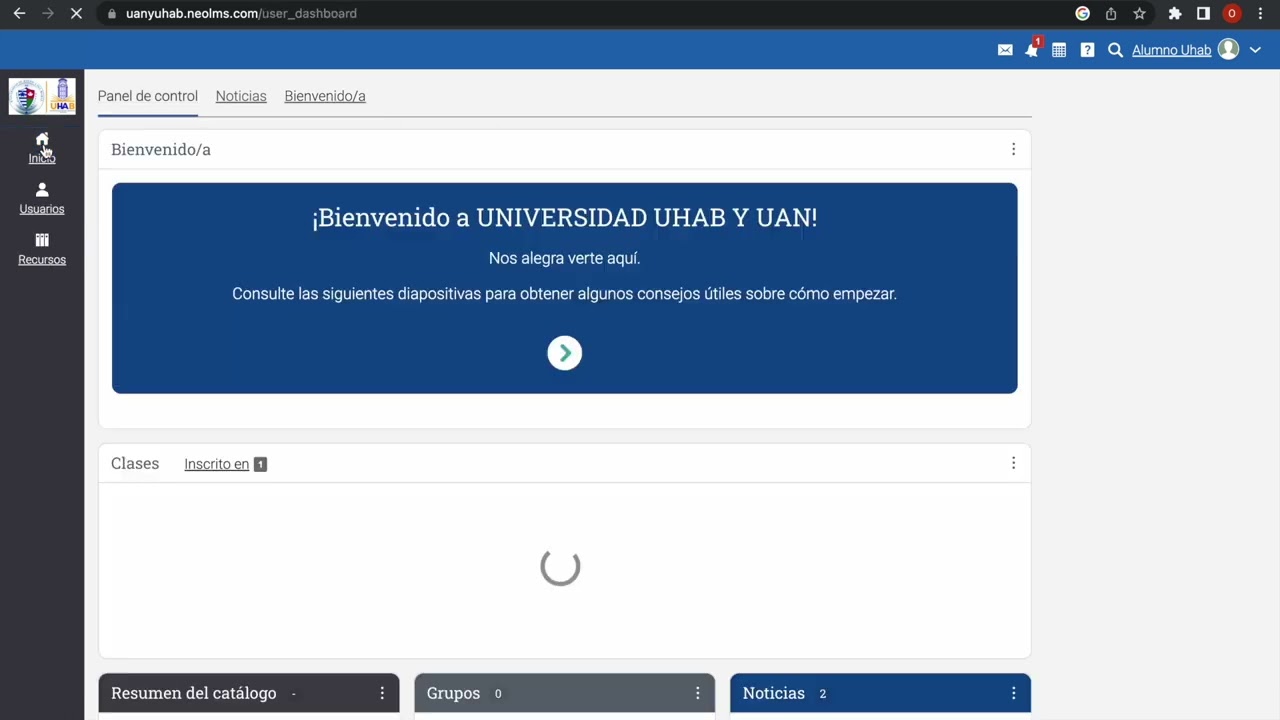Click the Resumen del catálogo header
1280x720 pixels.
point(194,693)
